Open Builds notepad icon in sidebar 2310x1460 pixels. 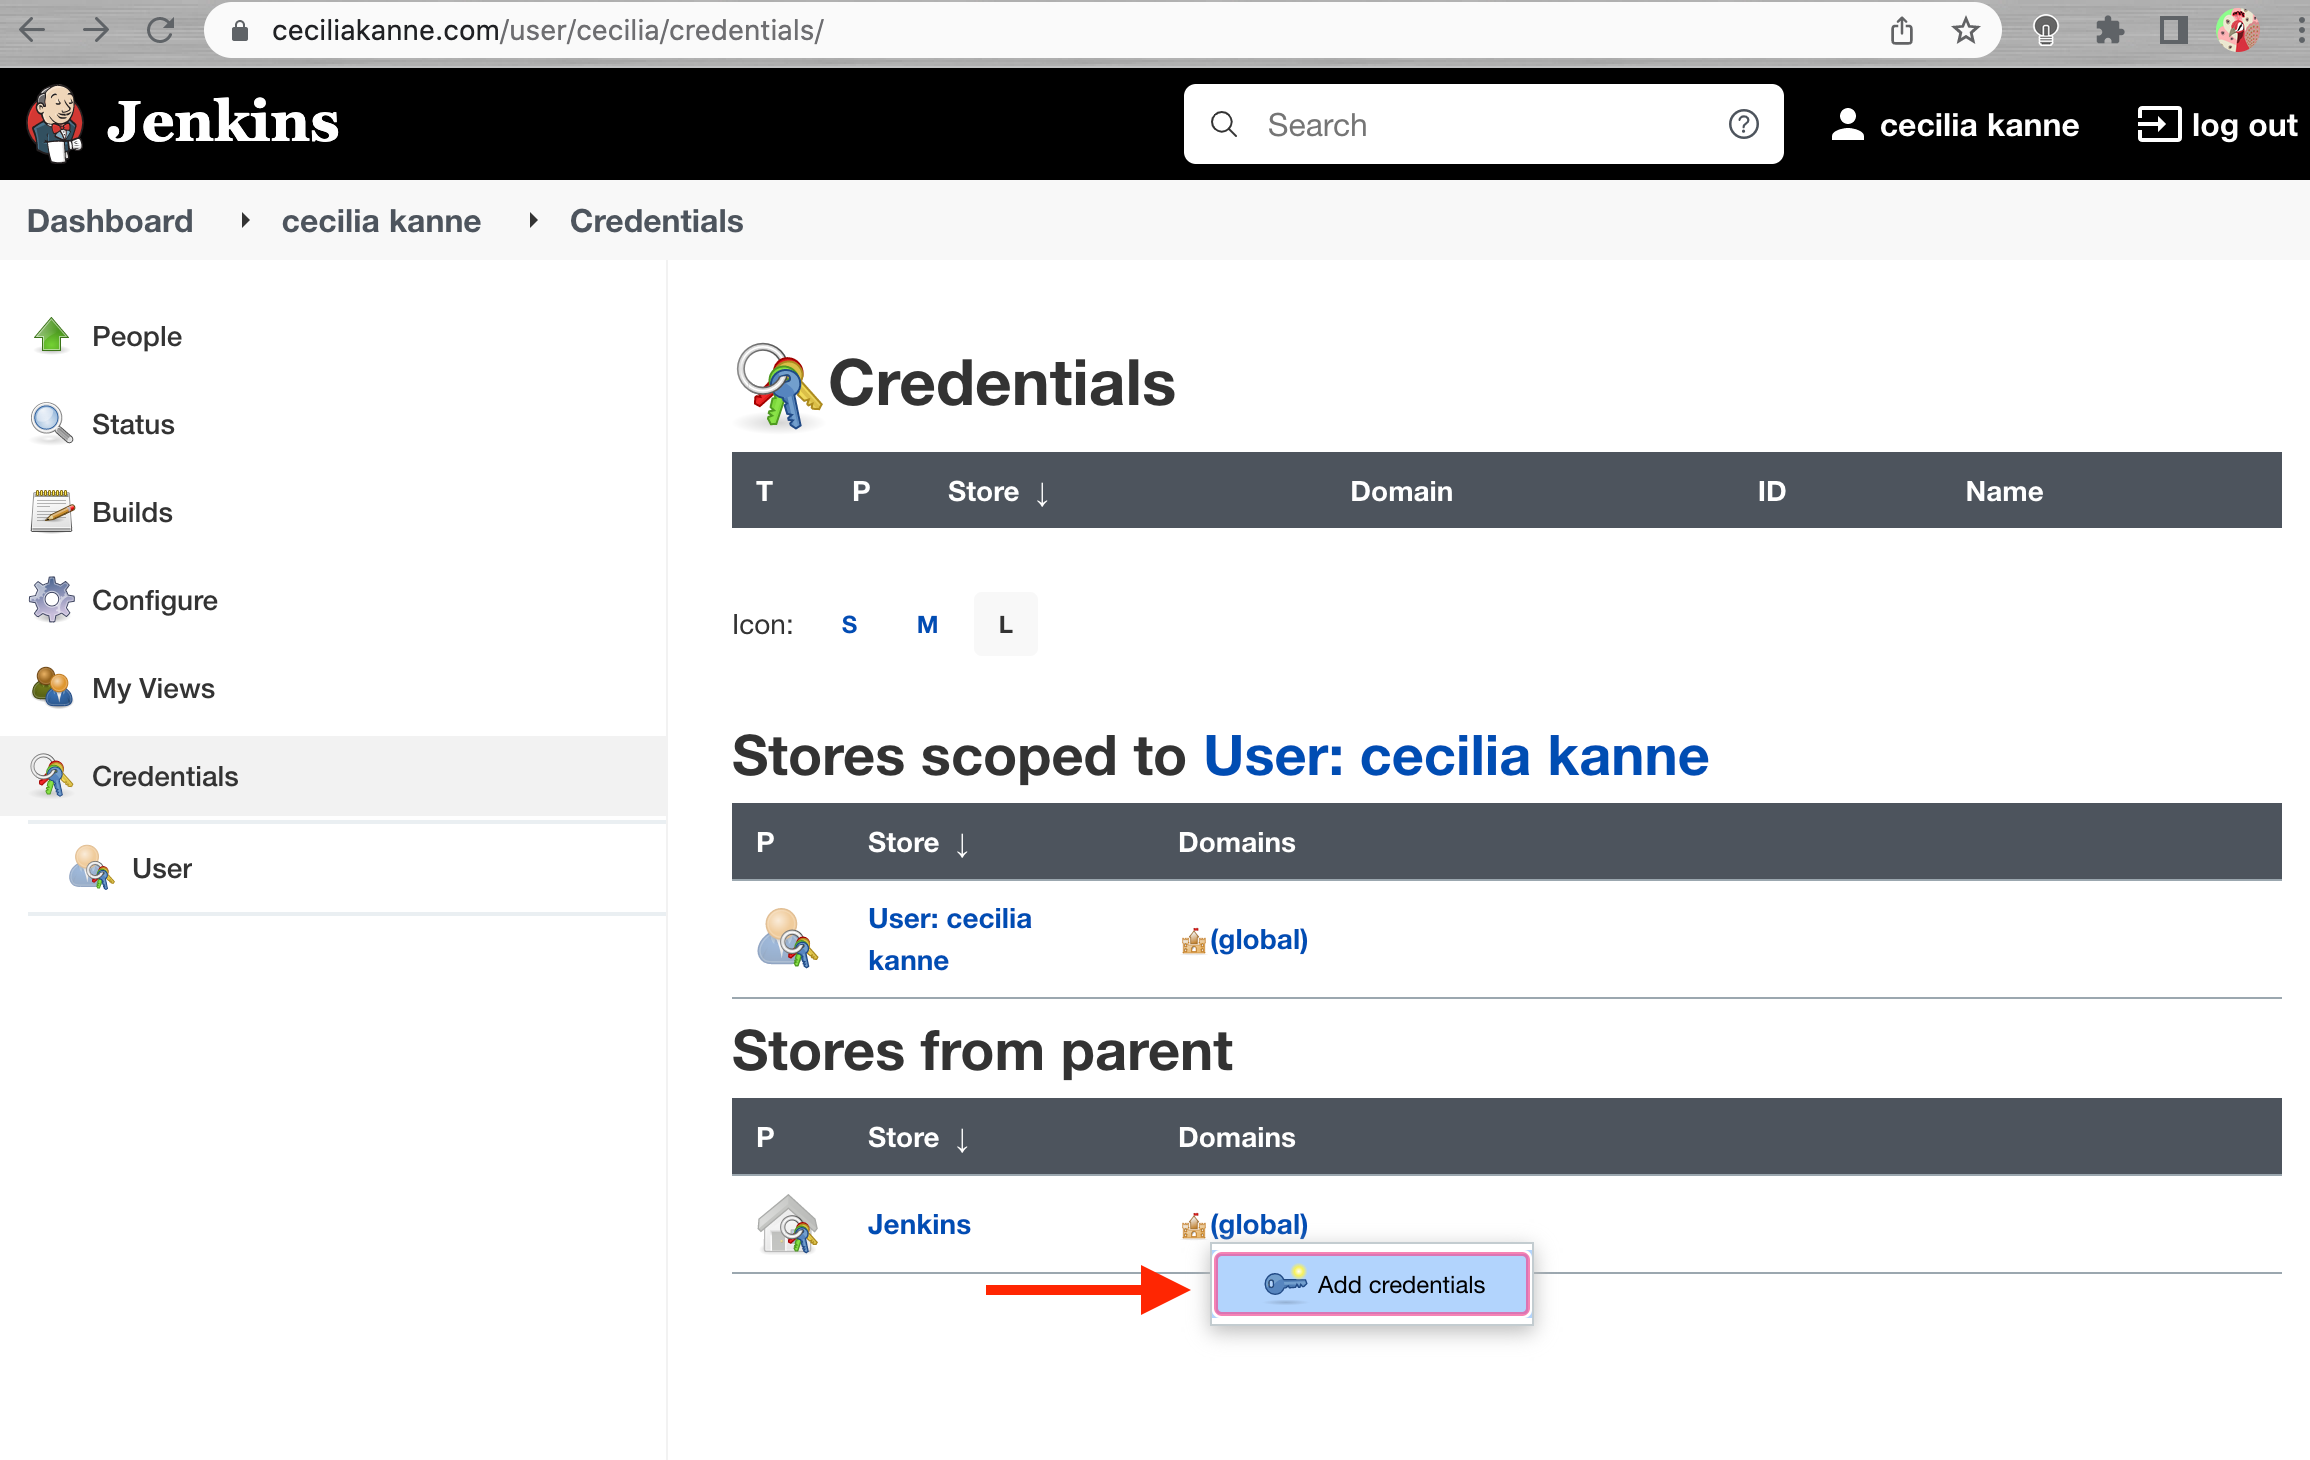(51, 512)
